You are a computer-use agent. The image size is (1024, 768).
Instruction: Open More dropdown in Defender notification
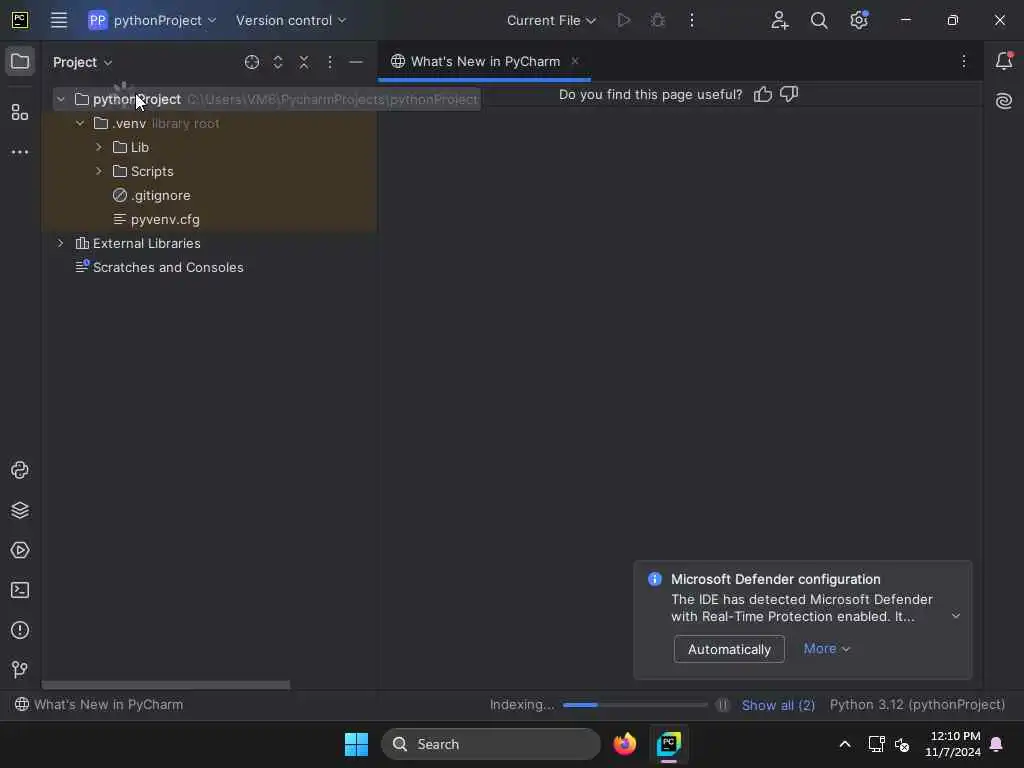click(827, 648)
